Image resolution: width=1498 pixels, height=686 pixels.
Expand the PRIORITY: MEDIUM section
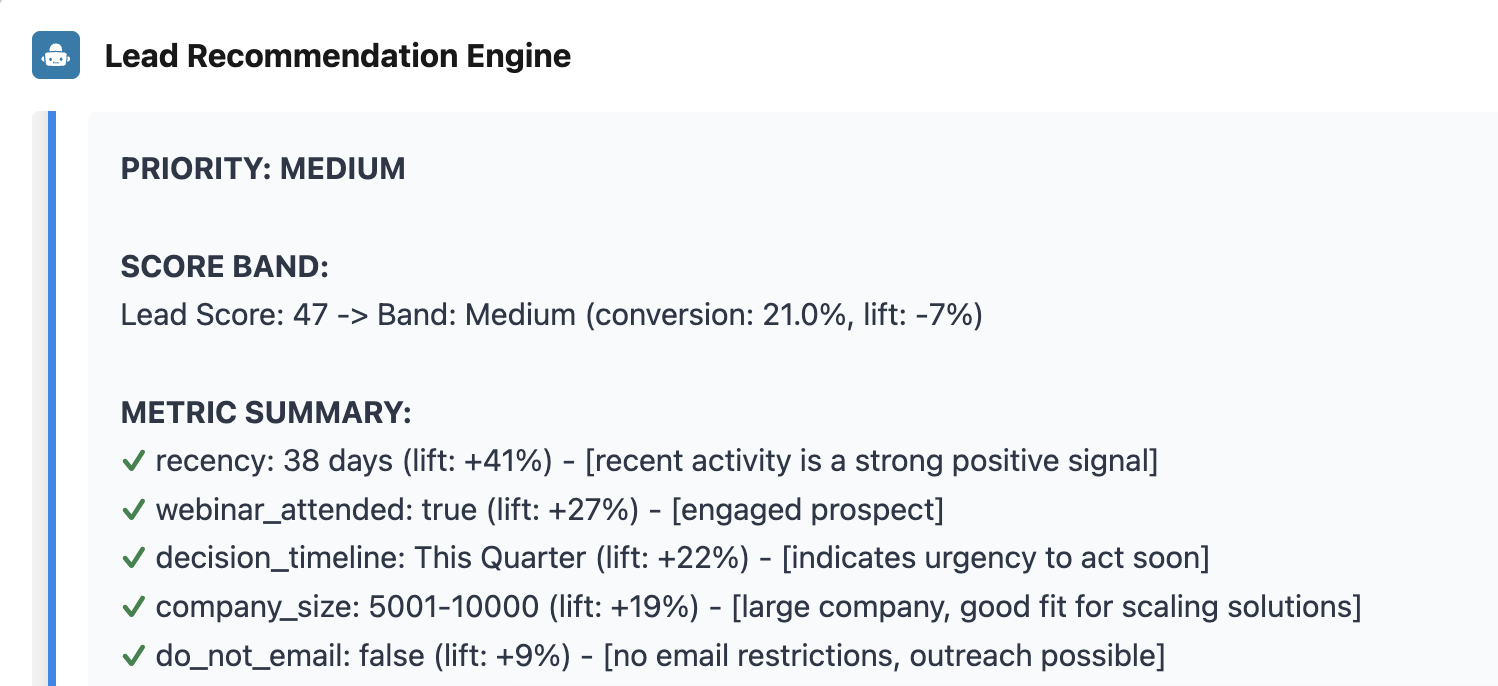[263, 168]
